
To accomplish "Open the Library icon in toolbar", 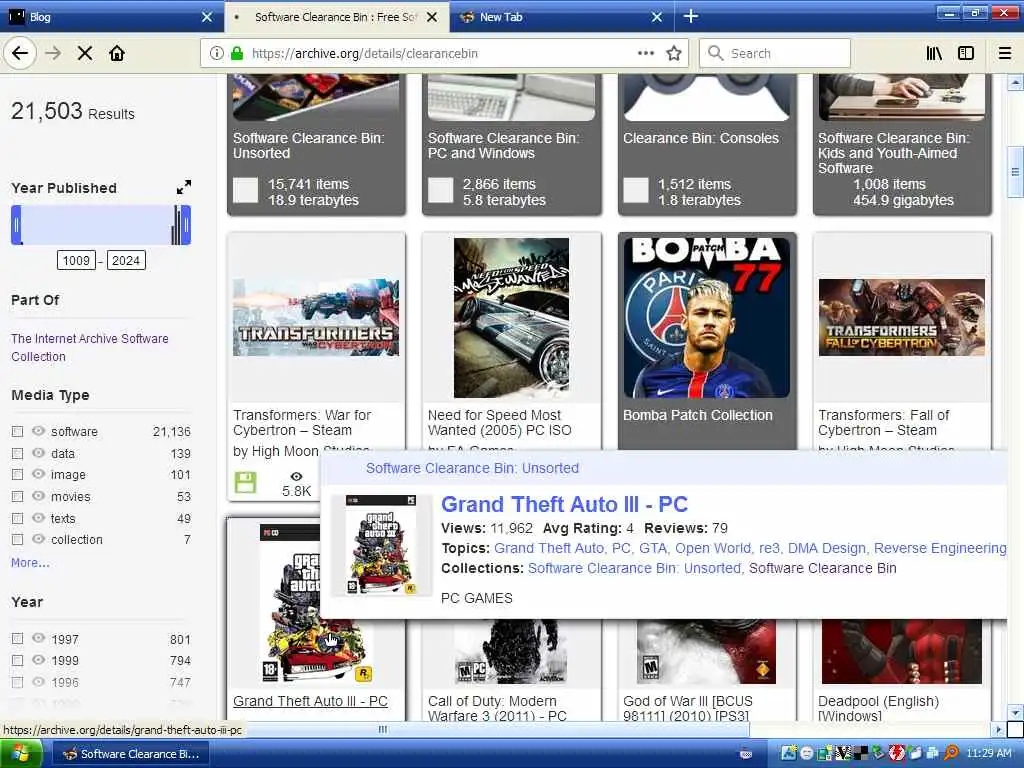I will click(934, 54).
